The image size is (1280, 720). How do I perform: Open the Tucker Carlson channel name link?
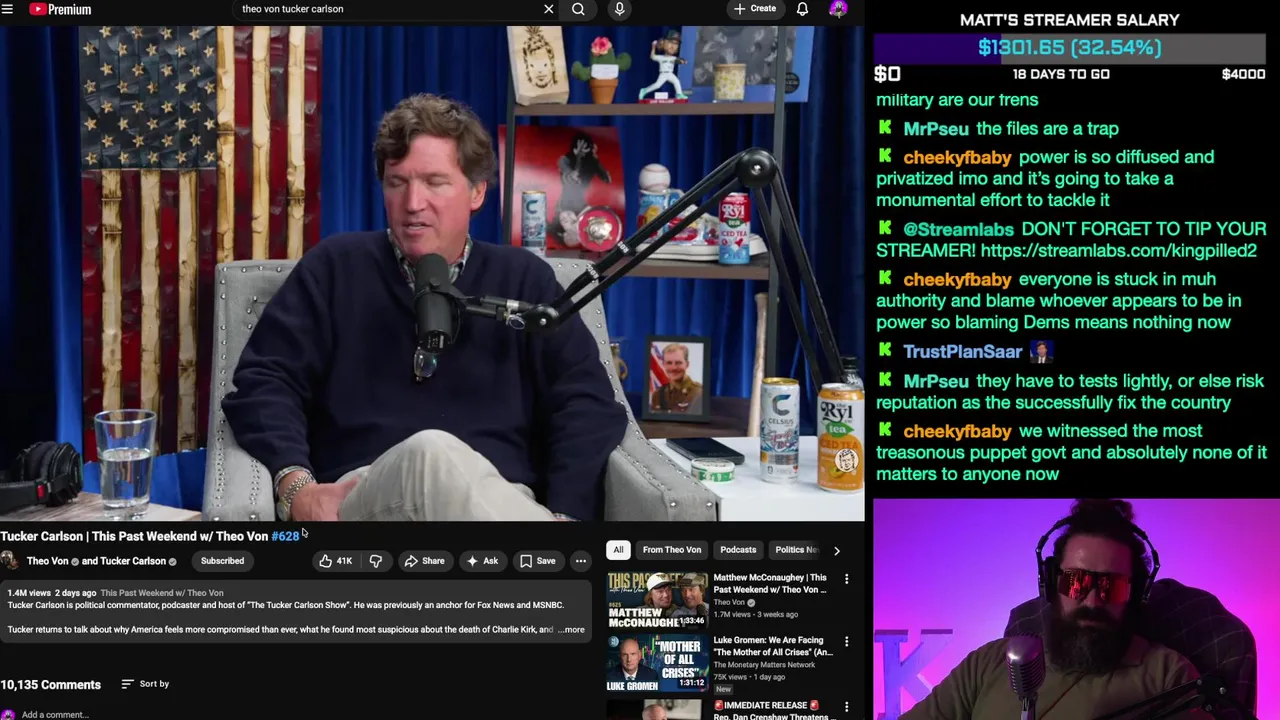click(x=132, y=561)
